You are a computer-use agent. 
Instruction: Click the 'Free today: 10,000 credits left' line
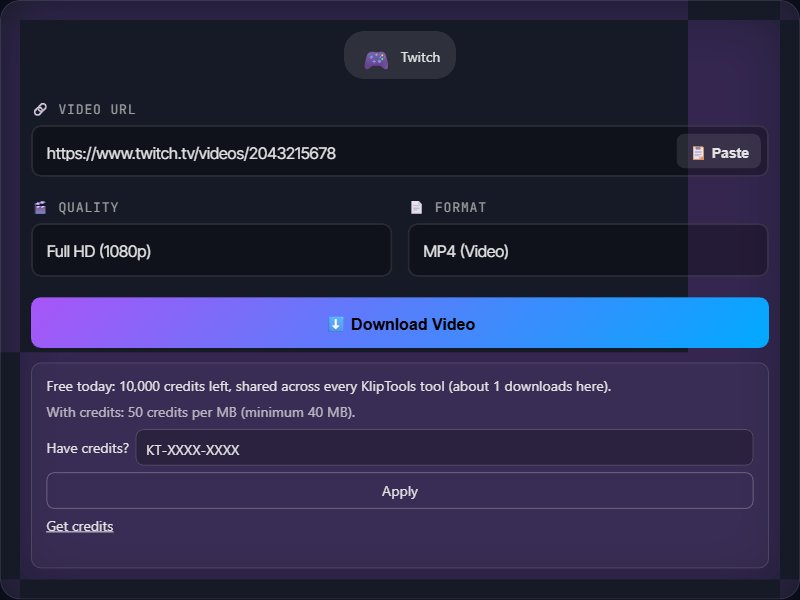tap(329, 386)
